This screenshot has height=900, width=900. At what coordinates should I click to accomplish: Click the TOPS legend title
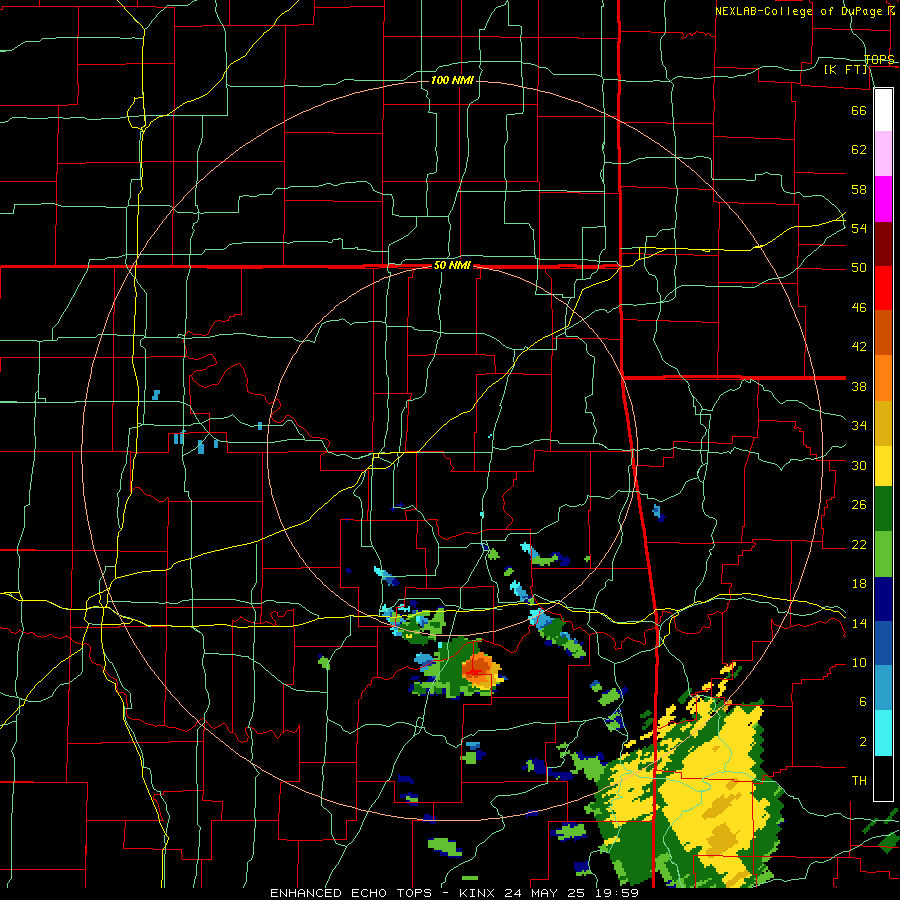coord(879,59)
